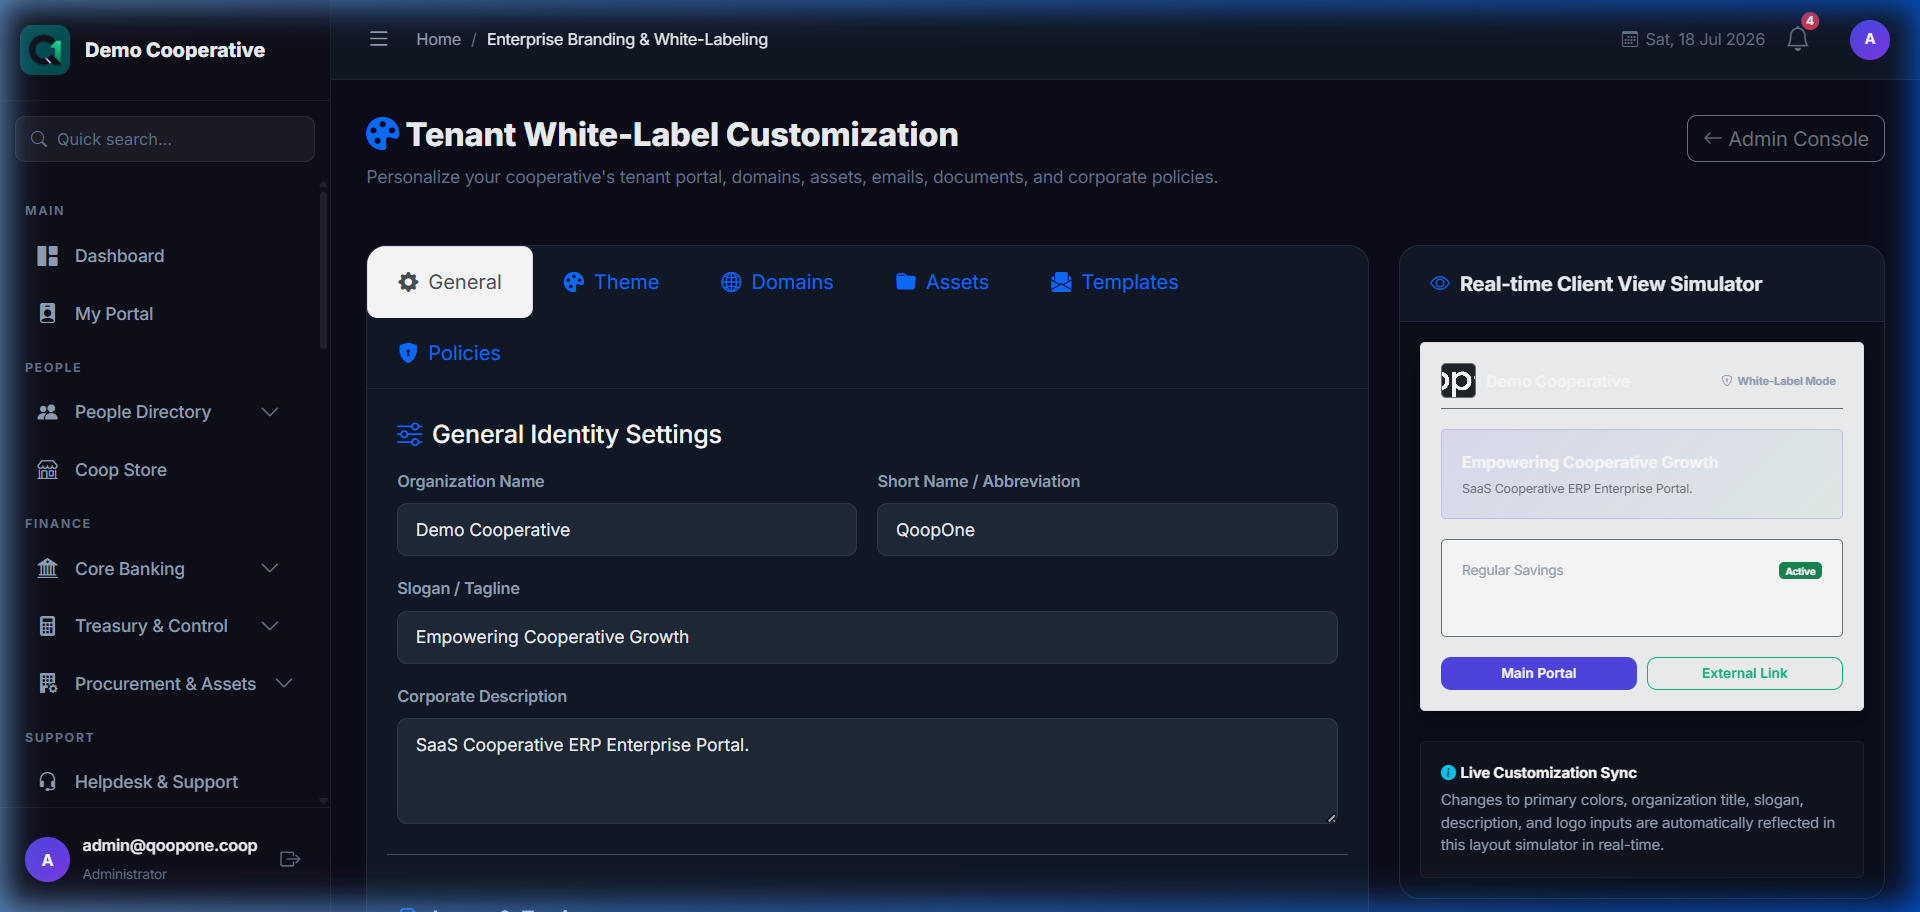Click the date Sat, 18 Jul 2026
The height and width of the screenshot is (912, 1920).
[x=1705, y=39]
